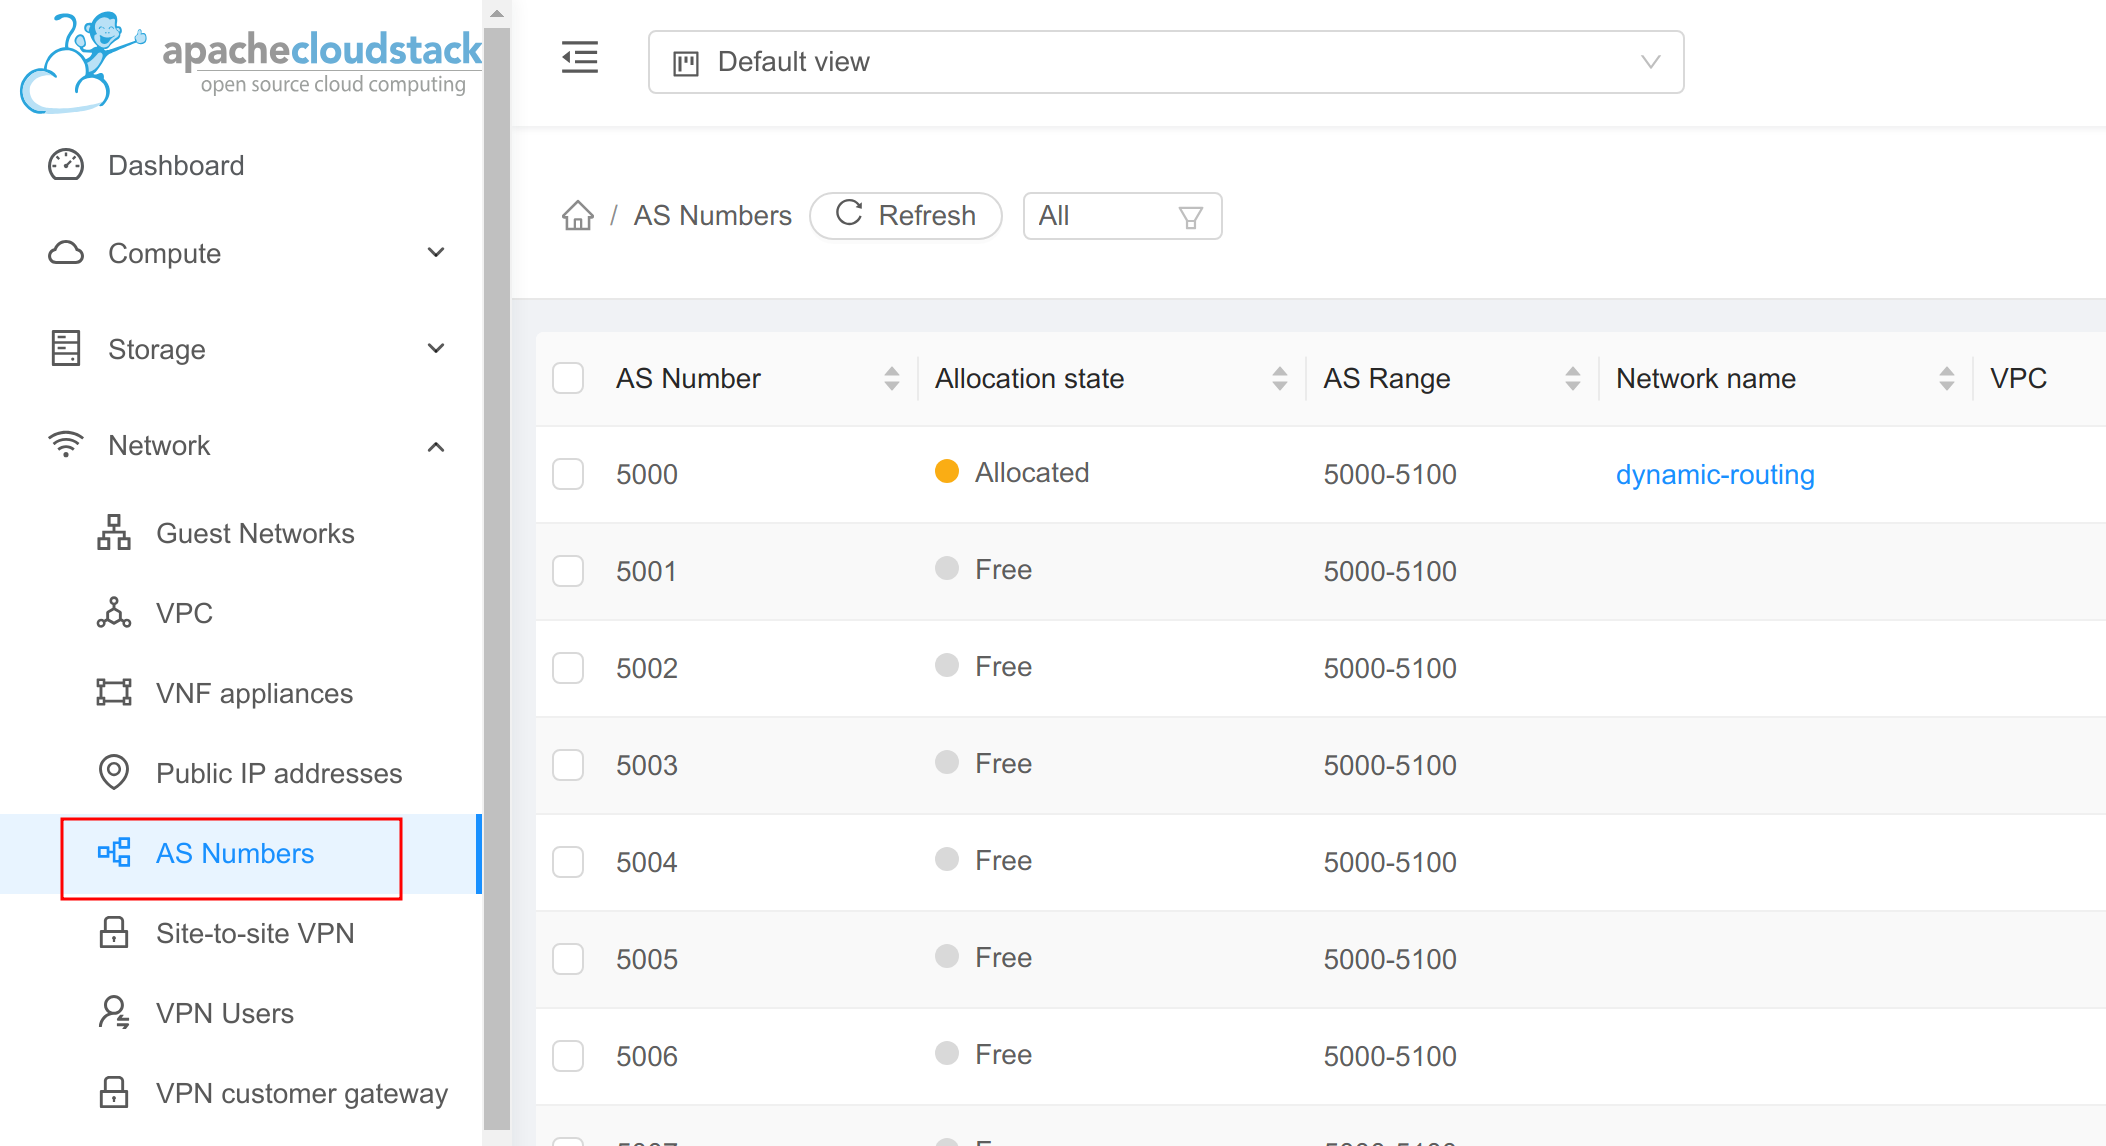Collapse the sidebar with the indent toggle
The width and height of the screenshot is (2106, 1146).
point(580,59)
